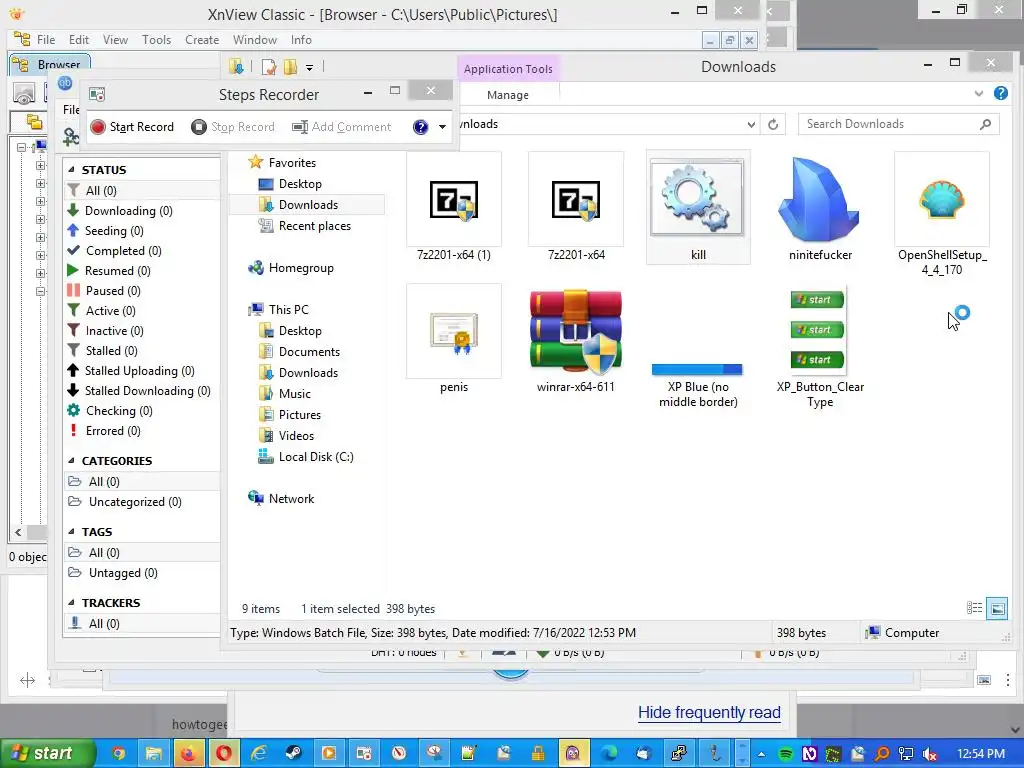Screen dimensions: 1024x768
Task: Collapse the TAGS section
Action: point(71,532)
